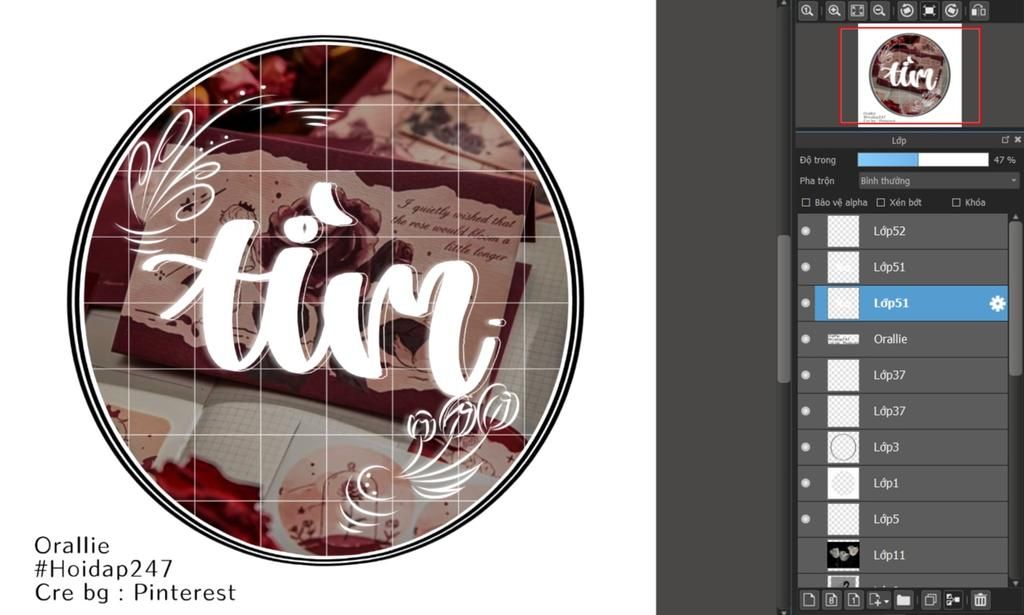Click the Lớp5 layer thumbnail
This screenshot has width=1024, height=615.
843,519
